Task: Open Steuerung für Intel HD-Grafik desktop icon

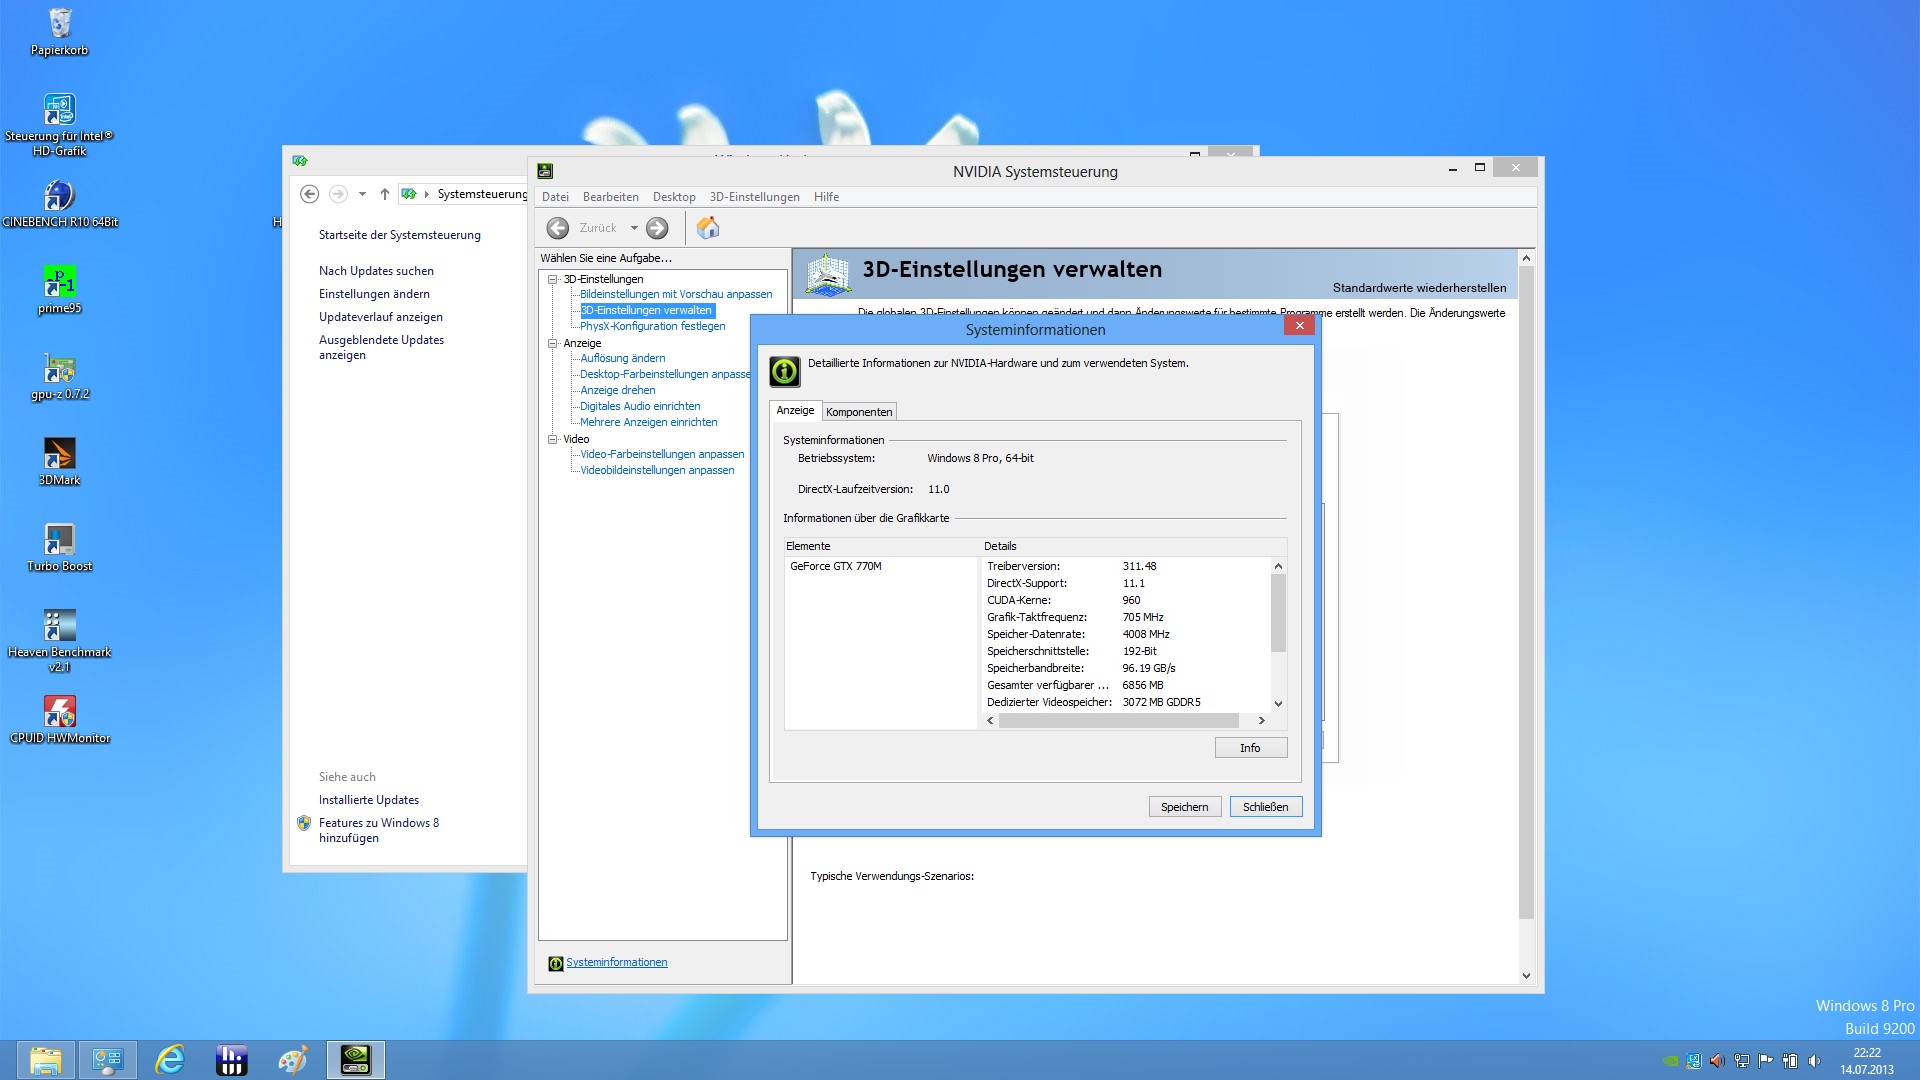Action: point(59,124)
